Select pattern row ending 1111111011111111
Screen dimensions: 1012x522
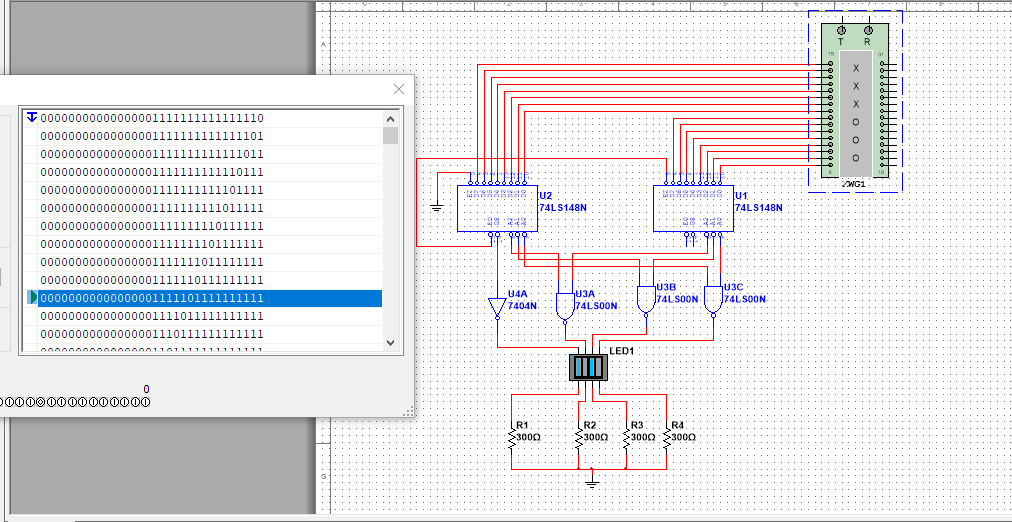pyautogui.click(x=210, y=263)
